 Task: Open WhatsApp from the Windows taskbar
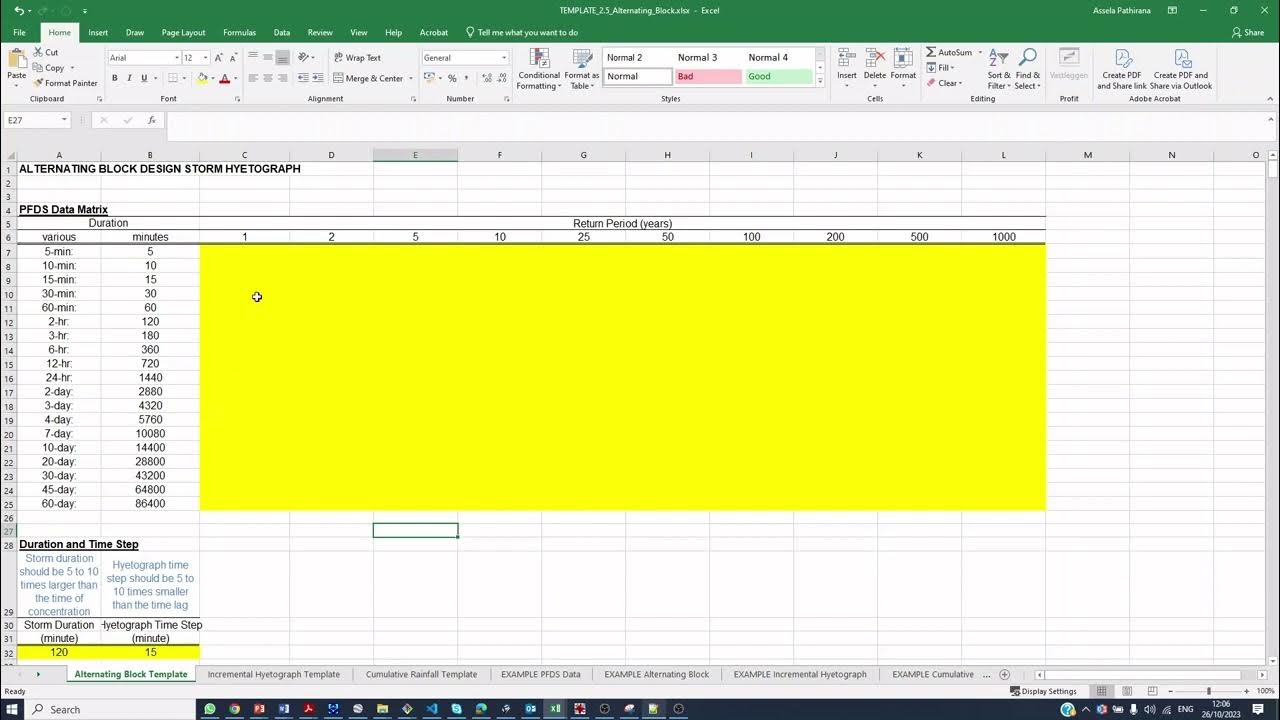pyautogui.click(x=209, y=709)
